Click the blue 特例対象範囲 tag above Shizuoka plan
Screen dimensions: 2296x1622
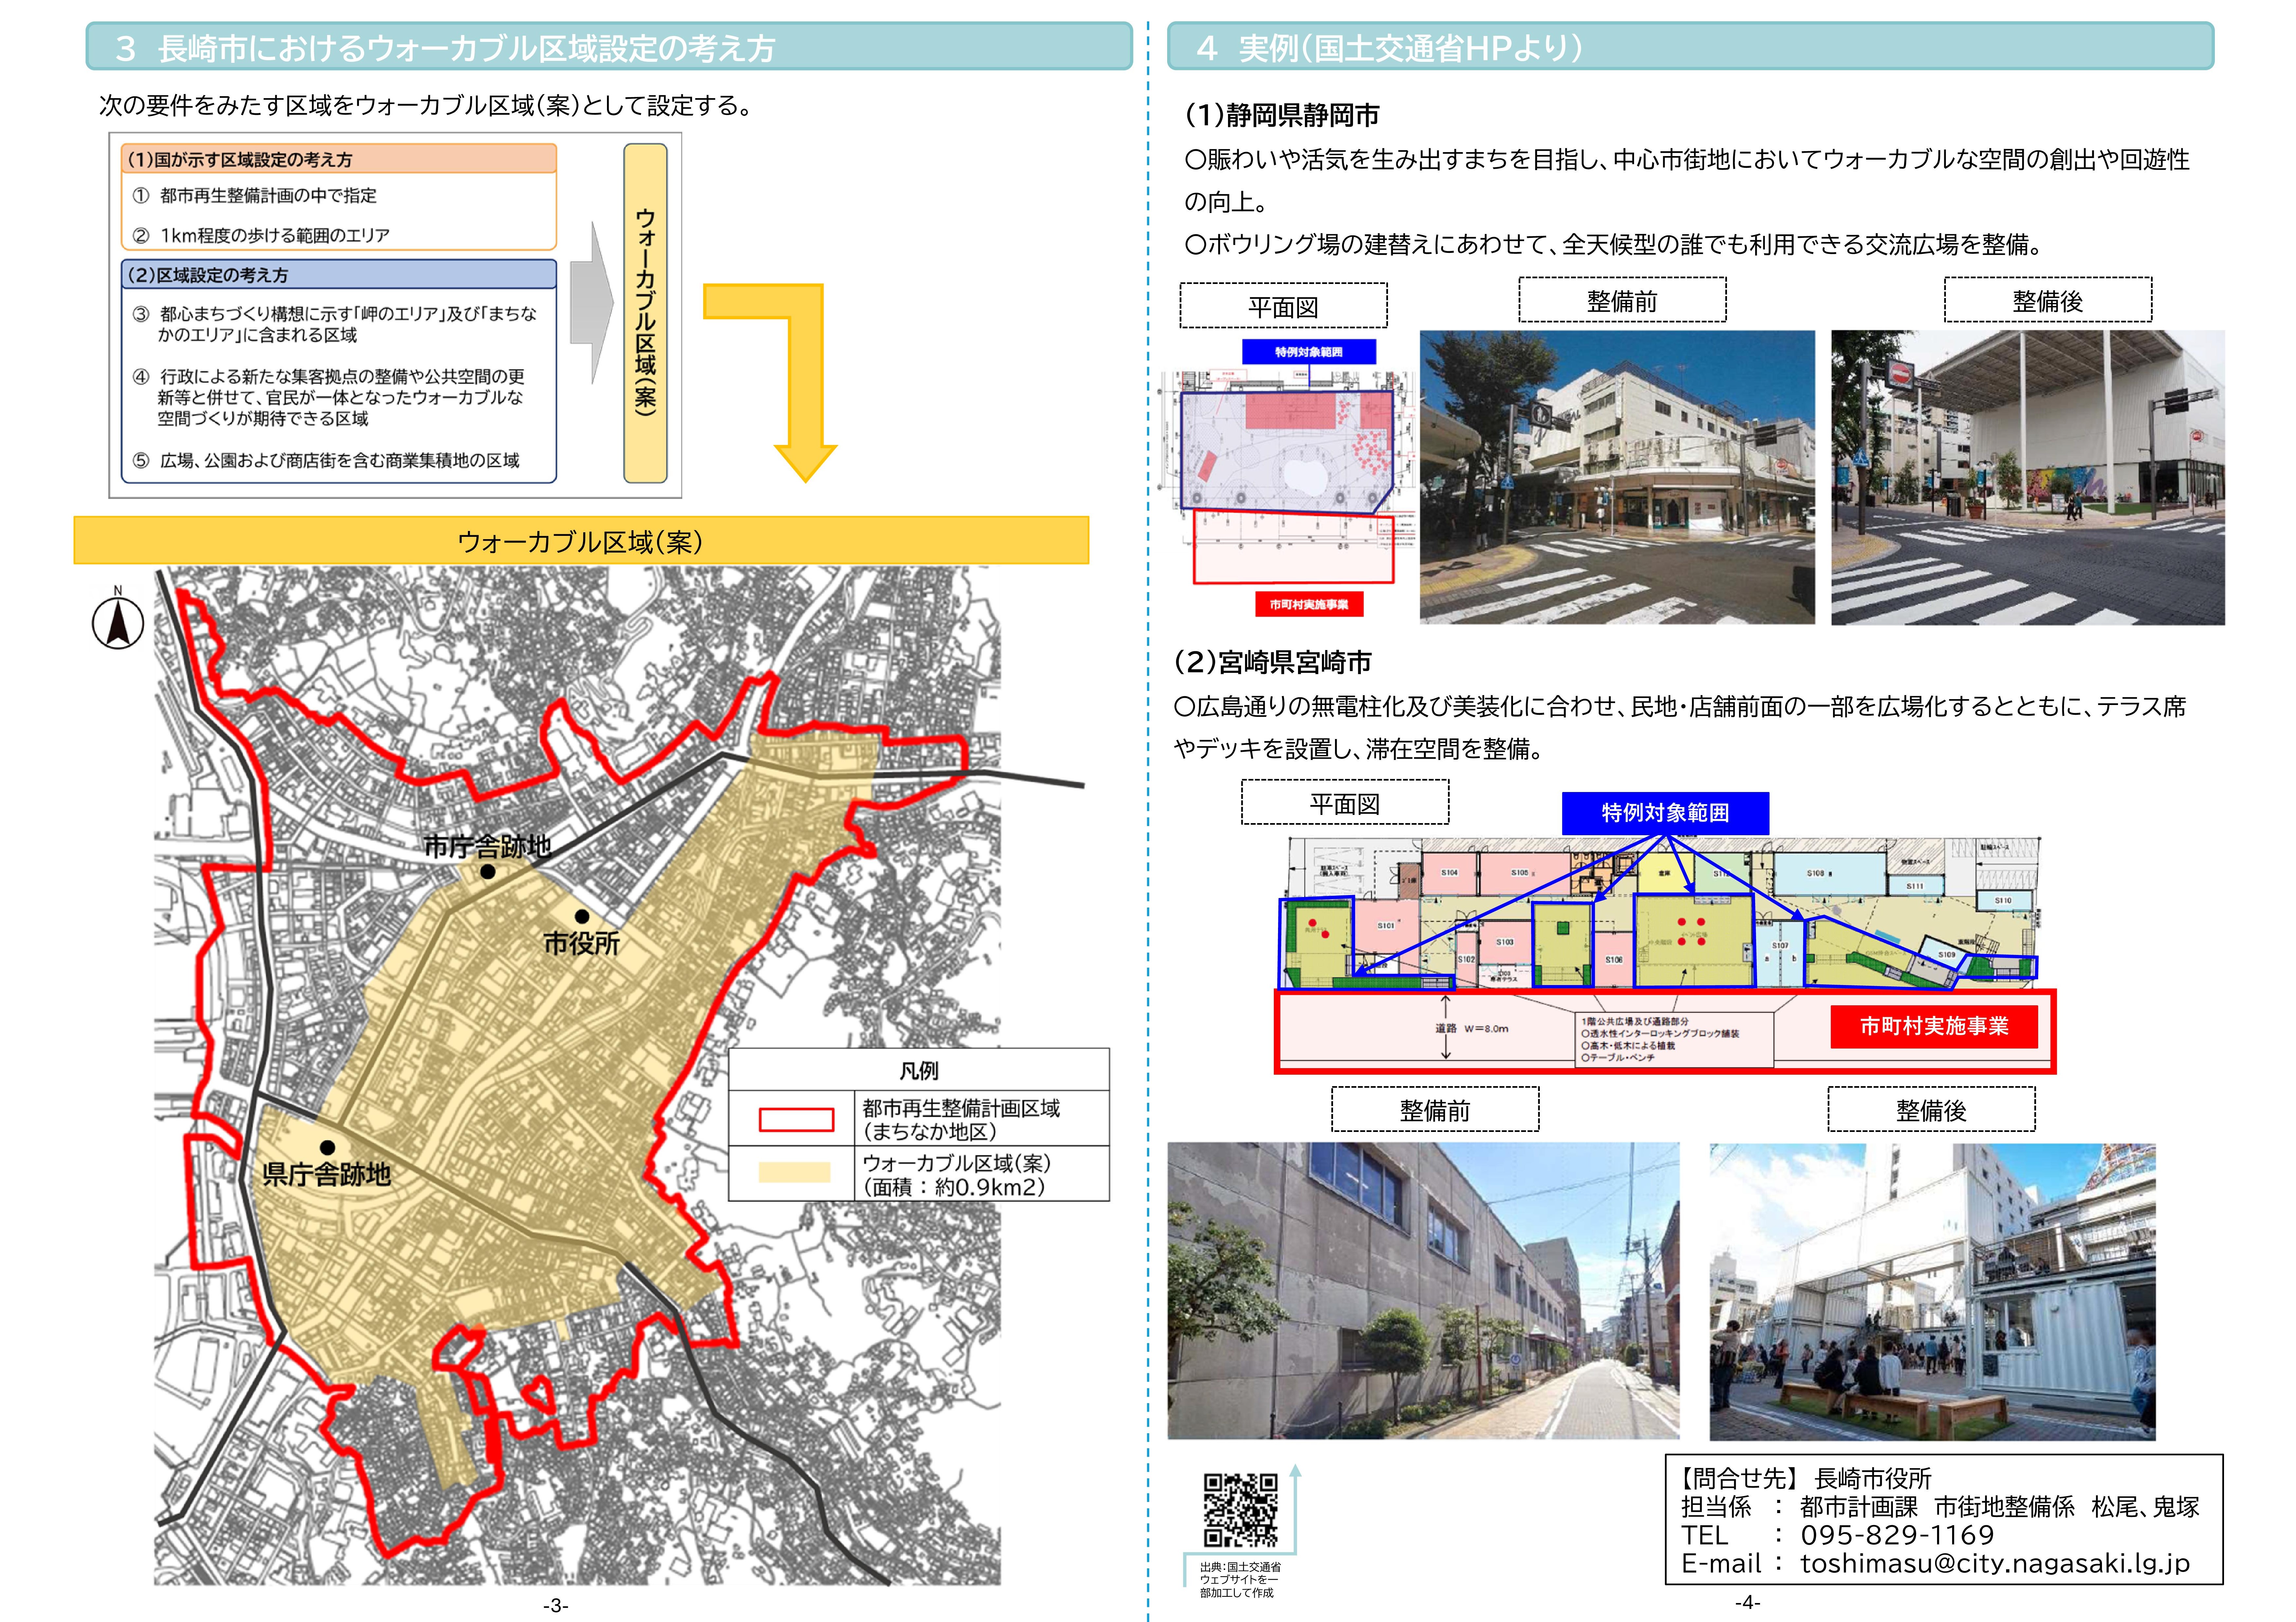(x=1309, y=352)
